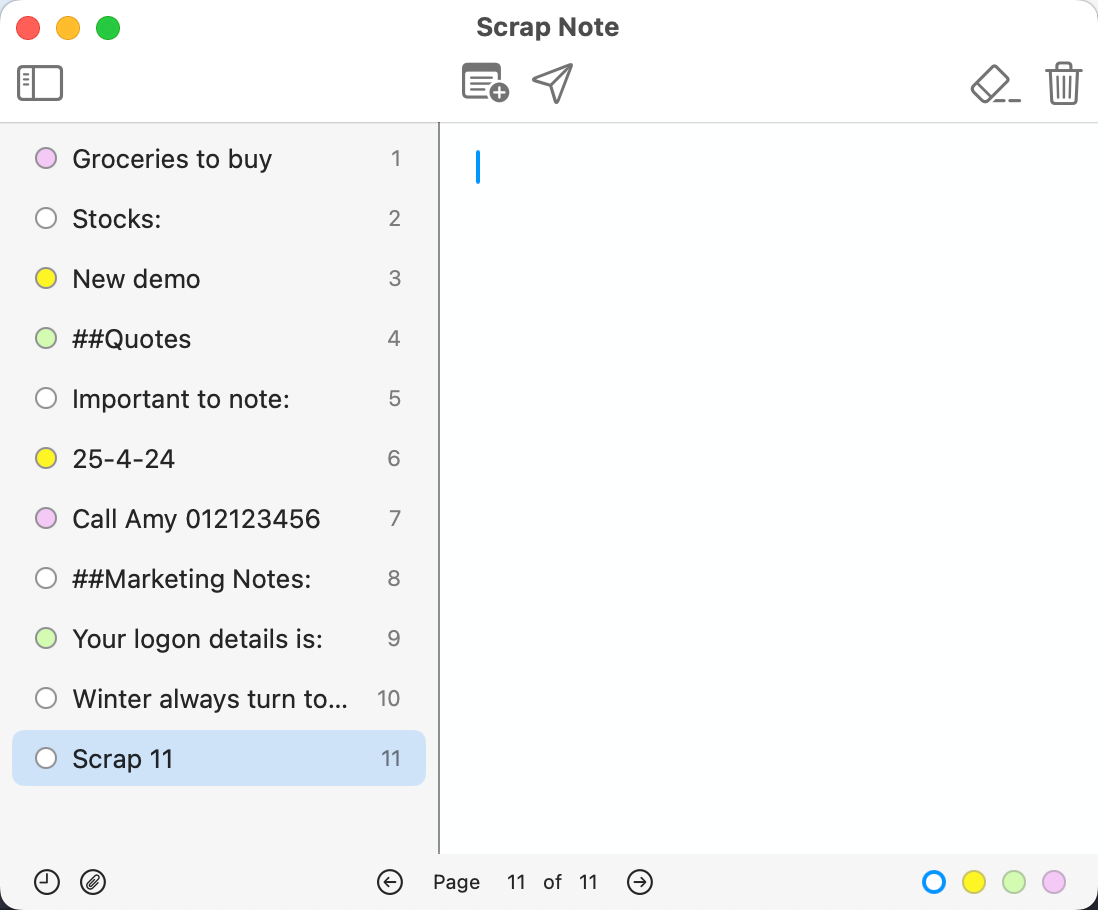Click the paper plane share icon
Viewport: 1098px width, 910px height.
point(552,83)
